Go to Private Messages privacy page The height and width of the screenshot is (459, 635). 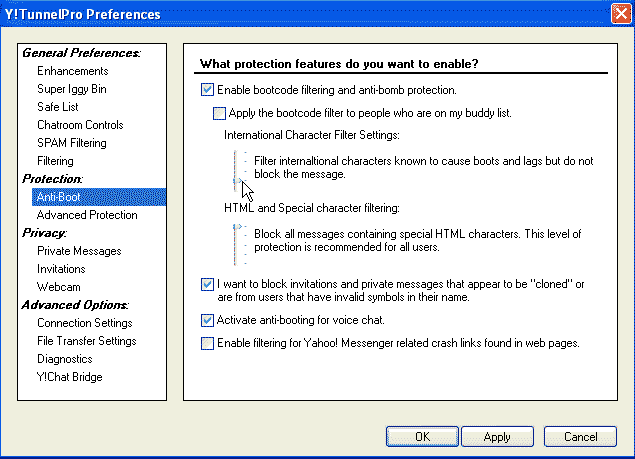[x=79, y=251]
